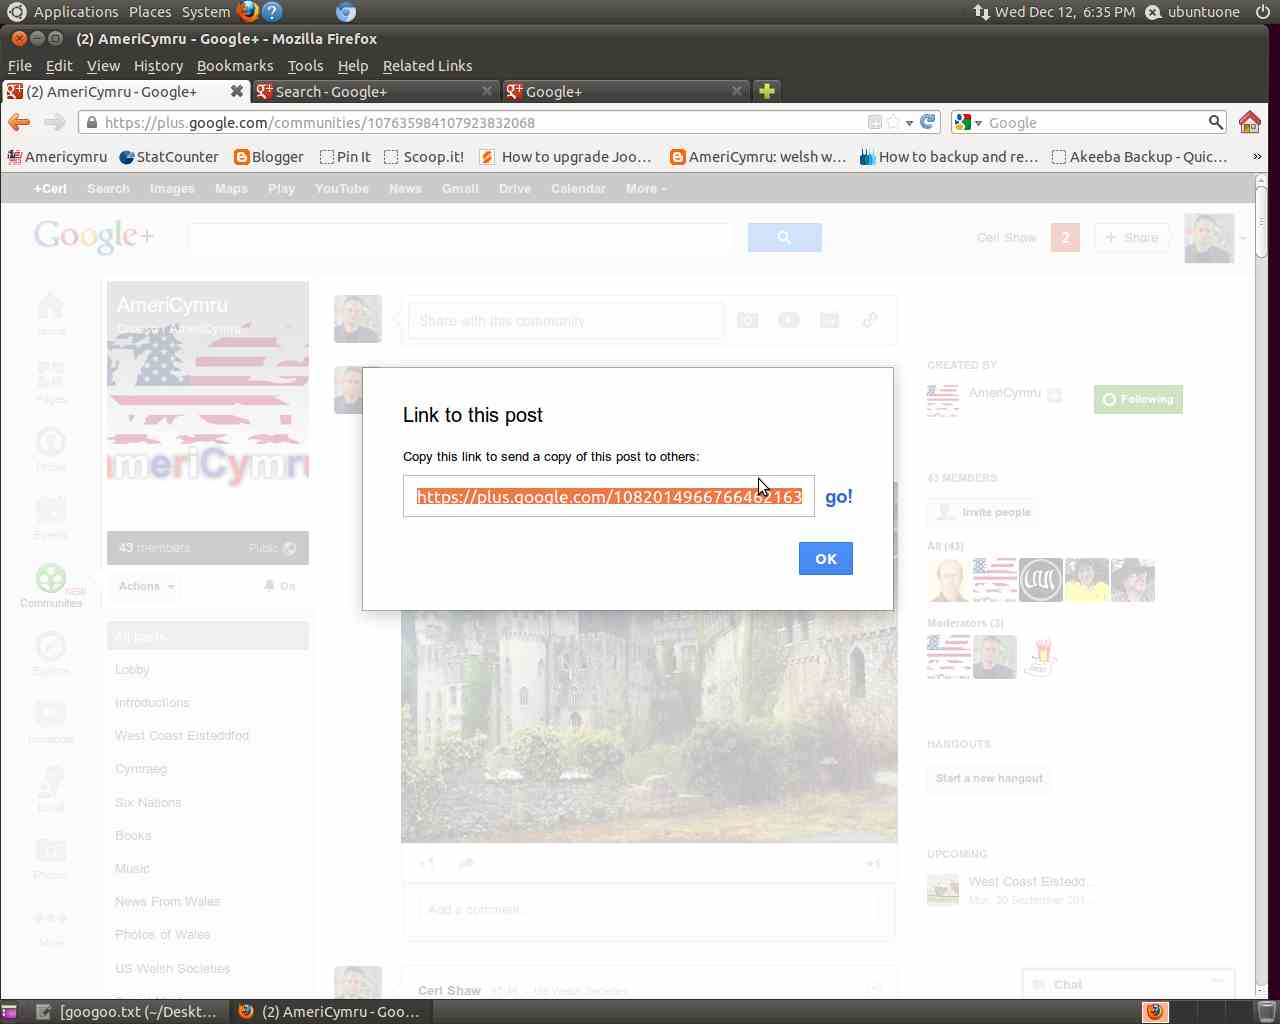Select Communities in left sidebar
The width and height of the screenshot is (1280, 1024).
[51, 586]
